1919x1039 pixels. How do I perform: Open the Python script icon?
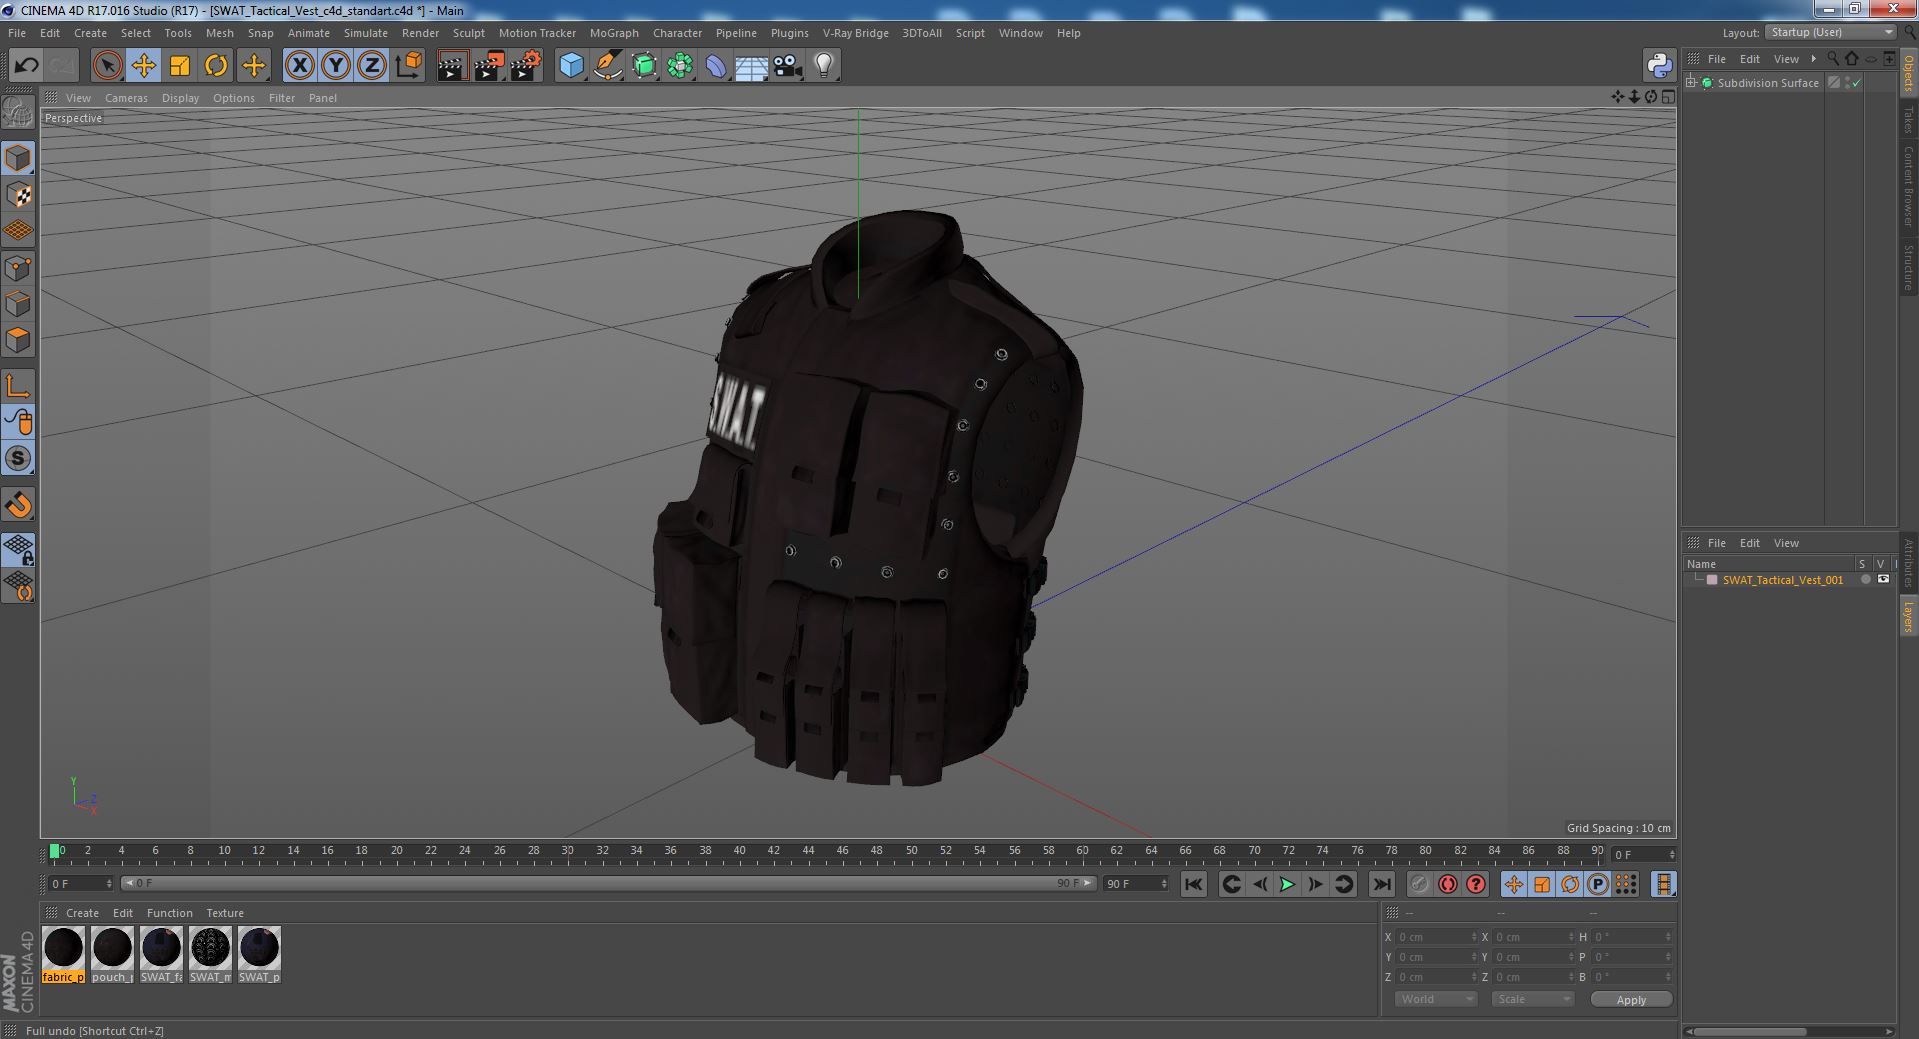pyautogui.click(x=1659, y=66)
